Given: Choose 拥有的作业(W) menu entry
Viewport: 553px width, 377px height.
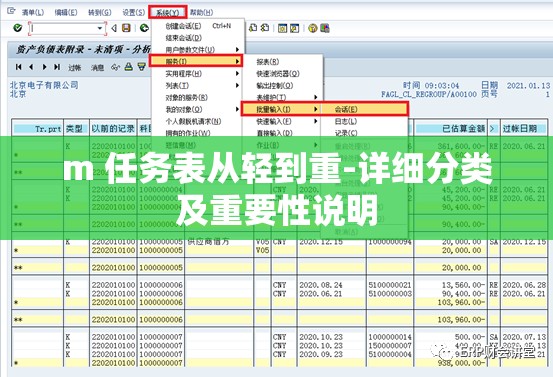Looking at the screenshot, I should (x=188, y=133).
